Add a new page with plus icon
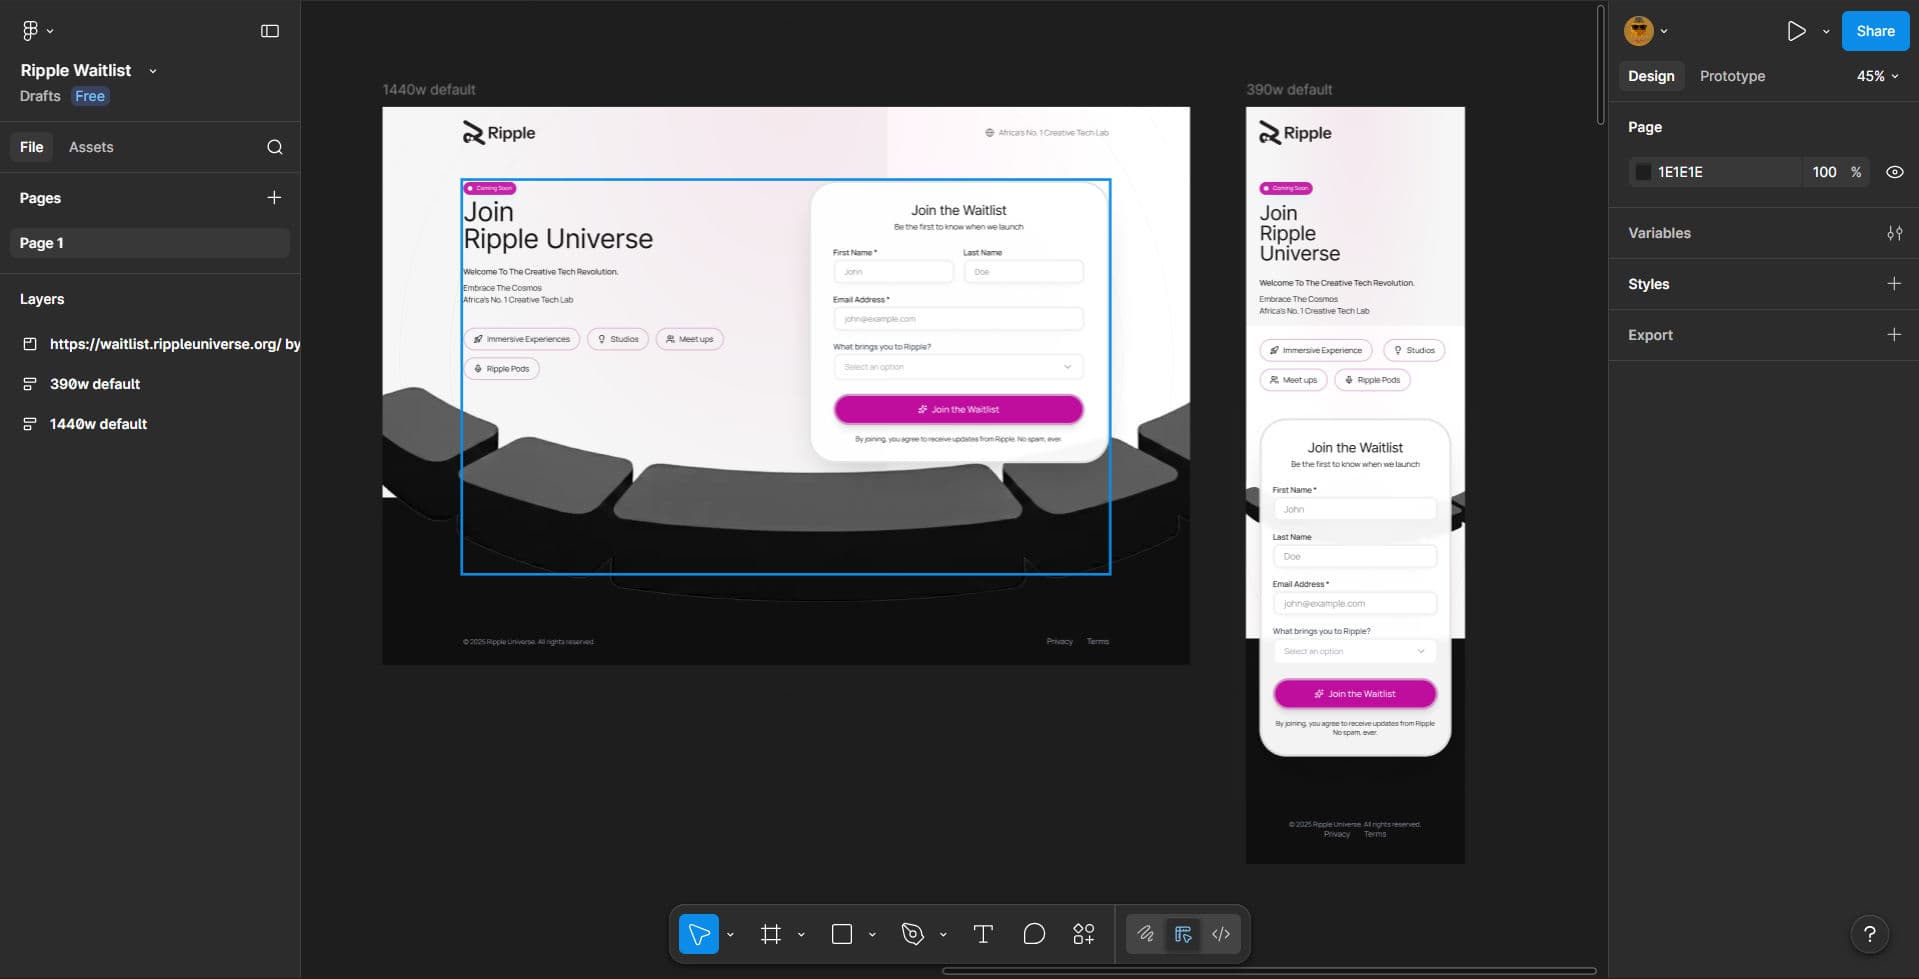Viewport: 1919px width, 979px height. (274, 198)
